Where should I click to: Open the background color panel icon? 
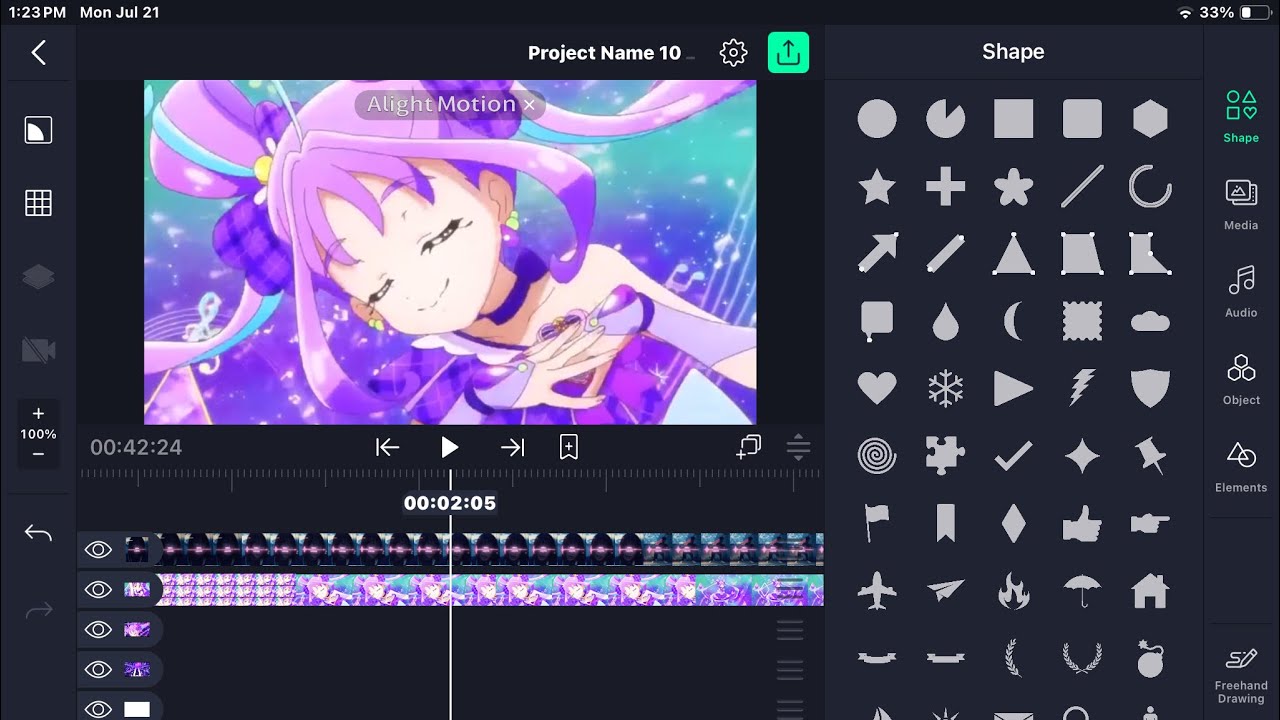pos(38,131)
